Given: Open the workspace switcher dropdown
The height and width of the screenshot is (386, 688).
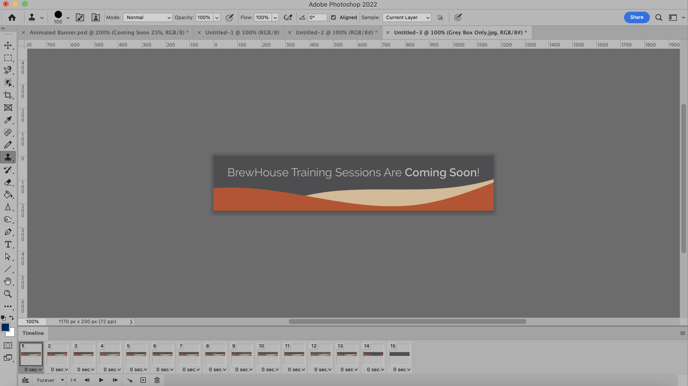Looking at the screenshot, I should click(676, 18).
